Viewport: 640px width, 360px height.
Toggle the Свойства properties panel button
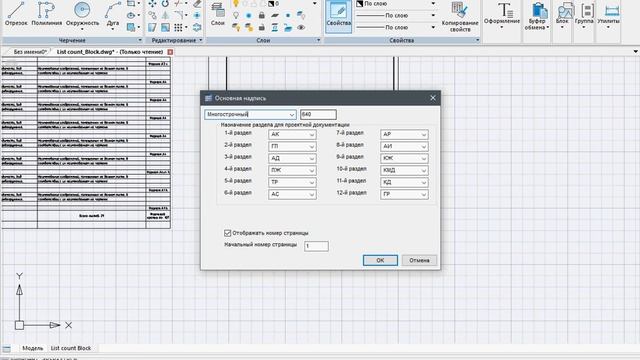(x=338, y=16)
